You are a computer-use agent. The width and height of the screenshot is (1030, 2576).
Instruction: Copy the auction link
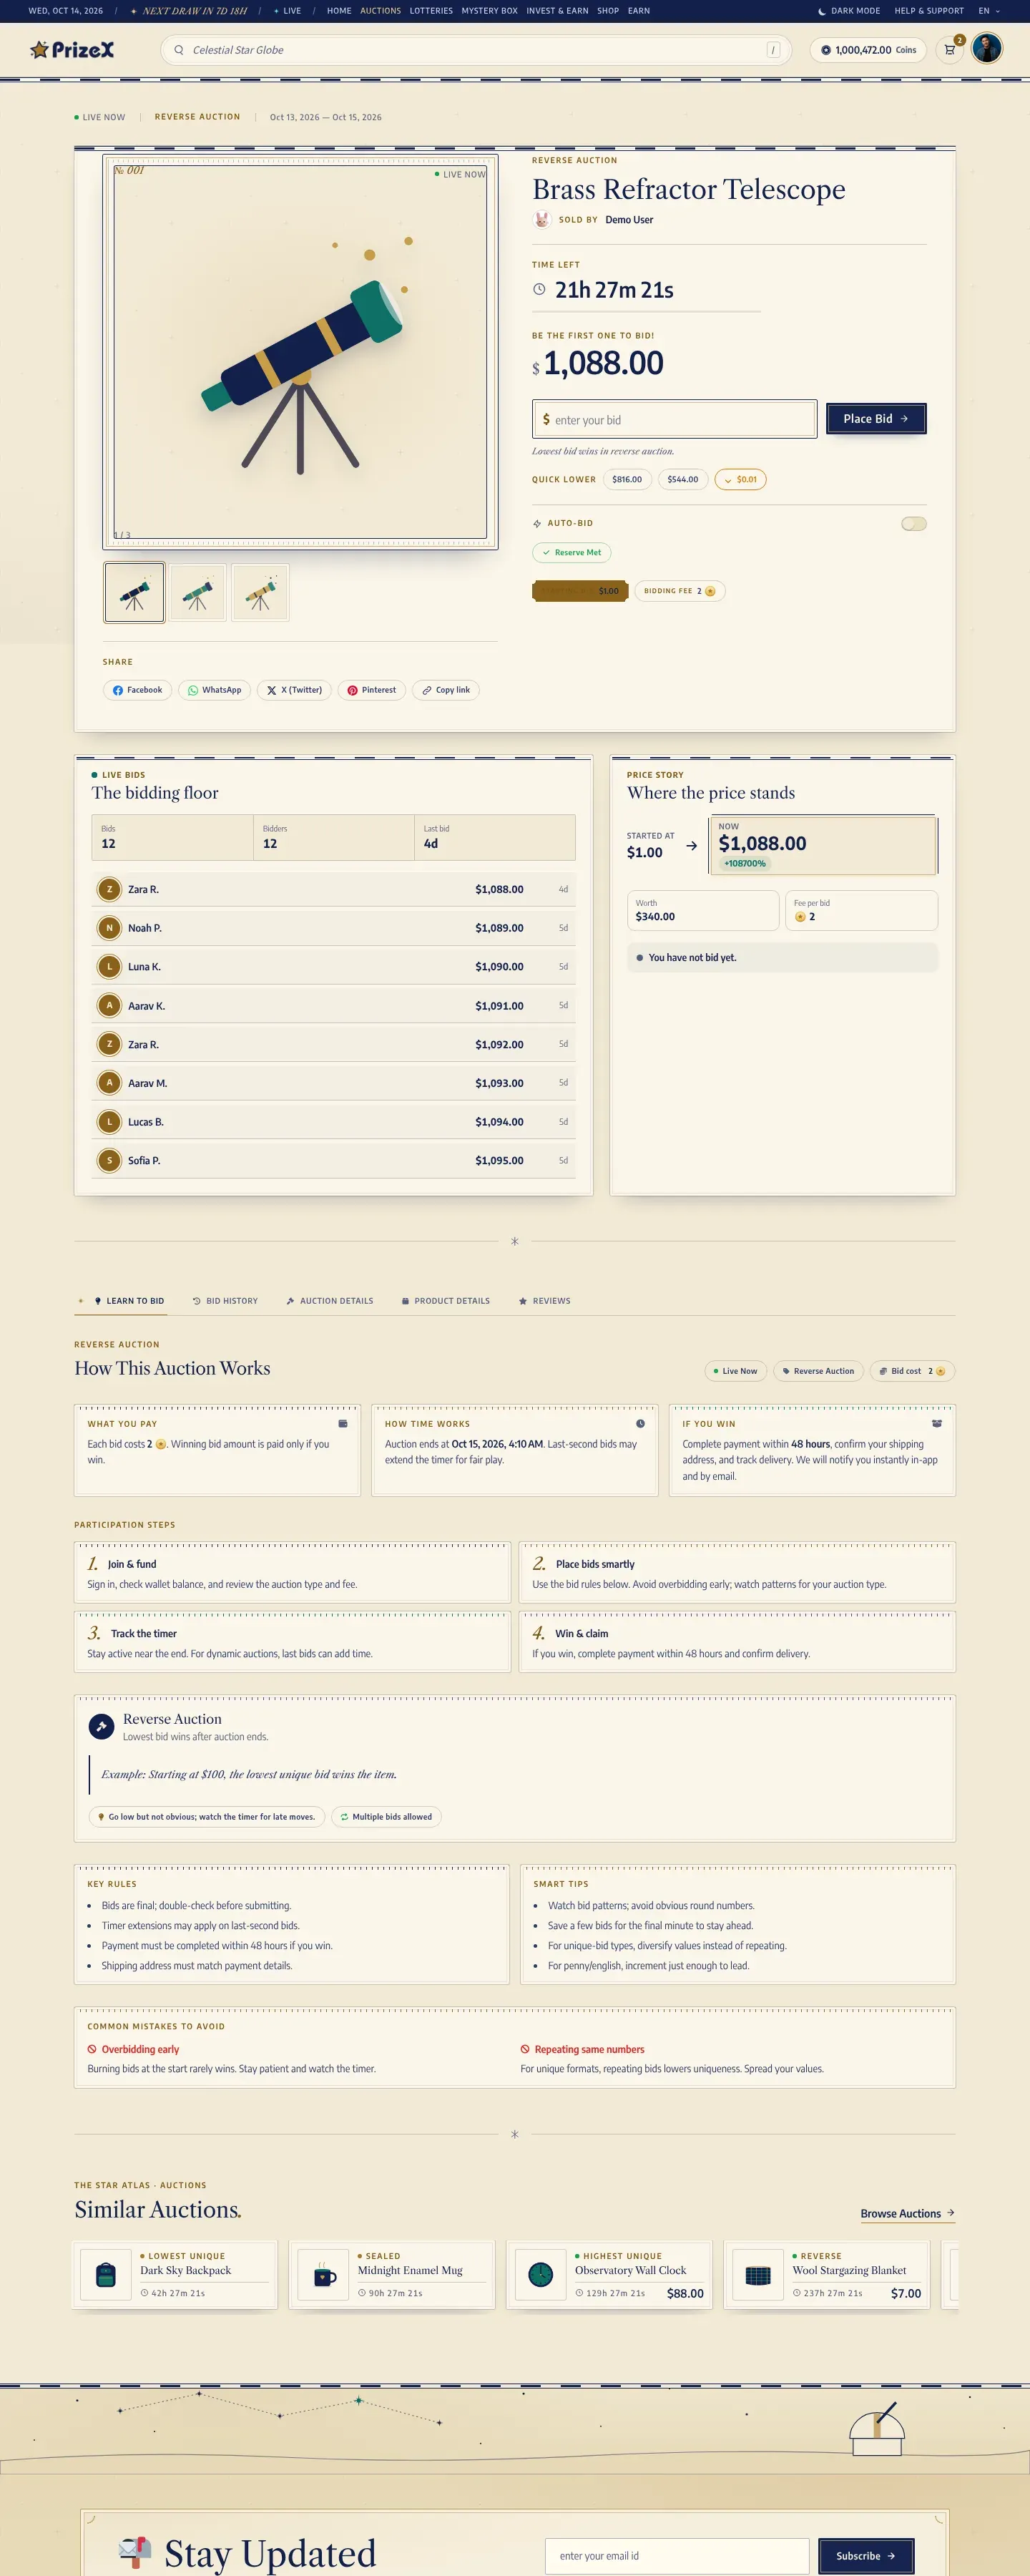(x=445, y=690)
